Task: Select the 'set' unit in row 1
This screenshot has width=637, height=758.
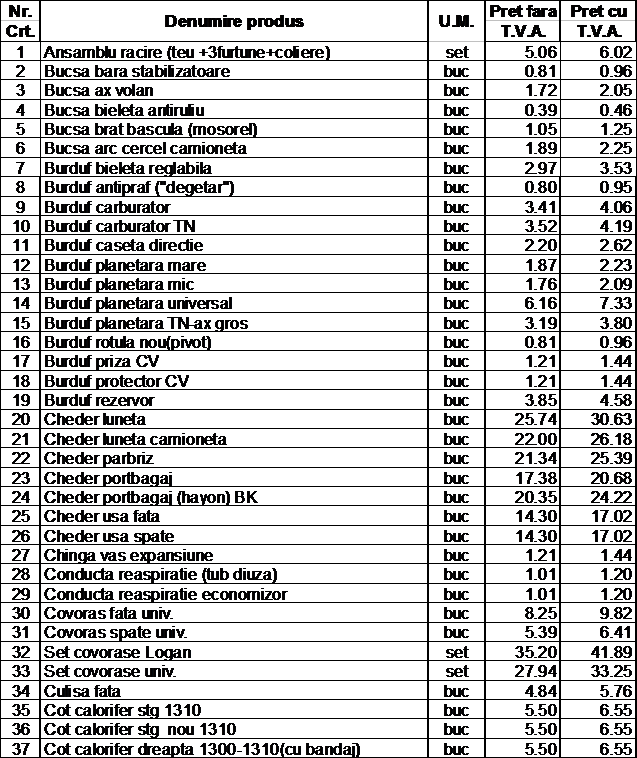Action: [456, 52]
